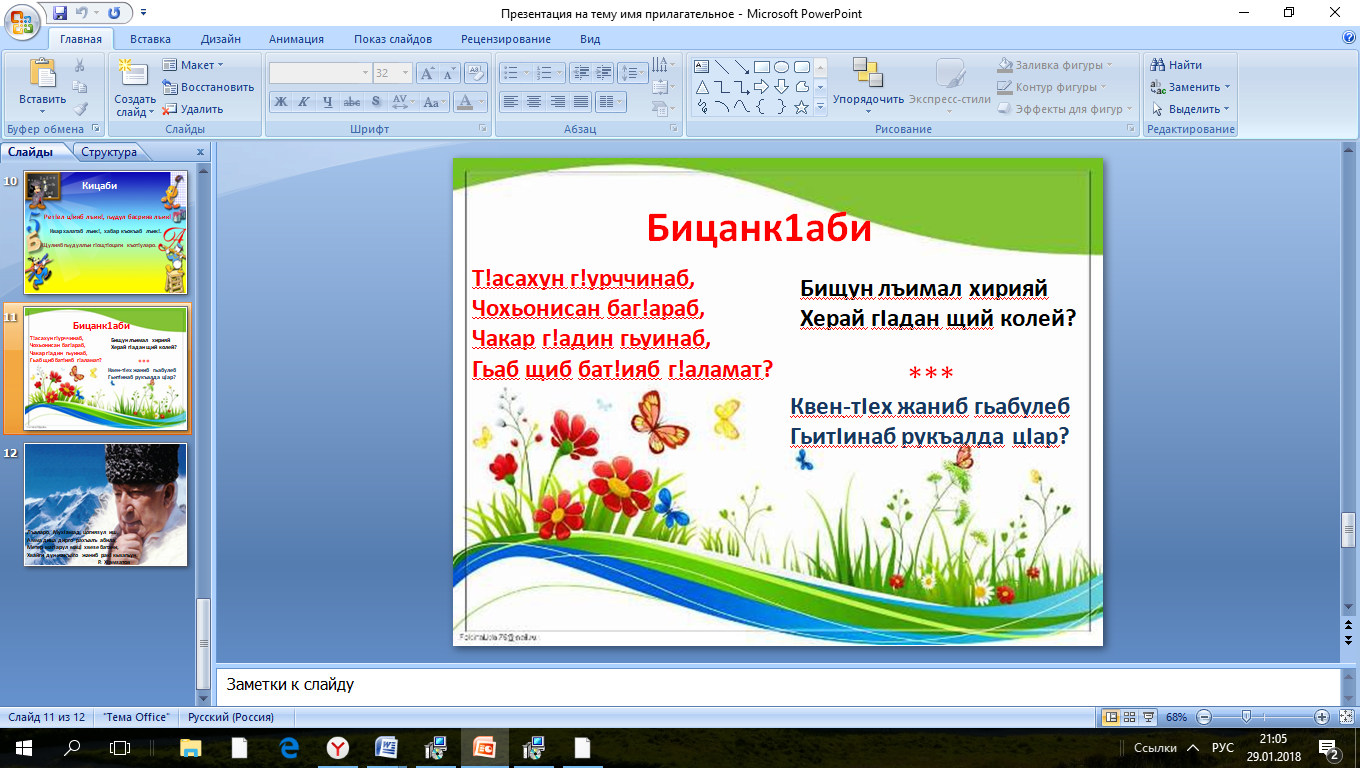Center the paragraph text
1360x768 pixels.
(x=534, y=101)
